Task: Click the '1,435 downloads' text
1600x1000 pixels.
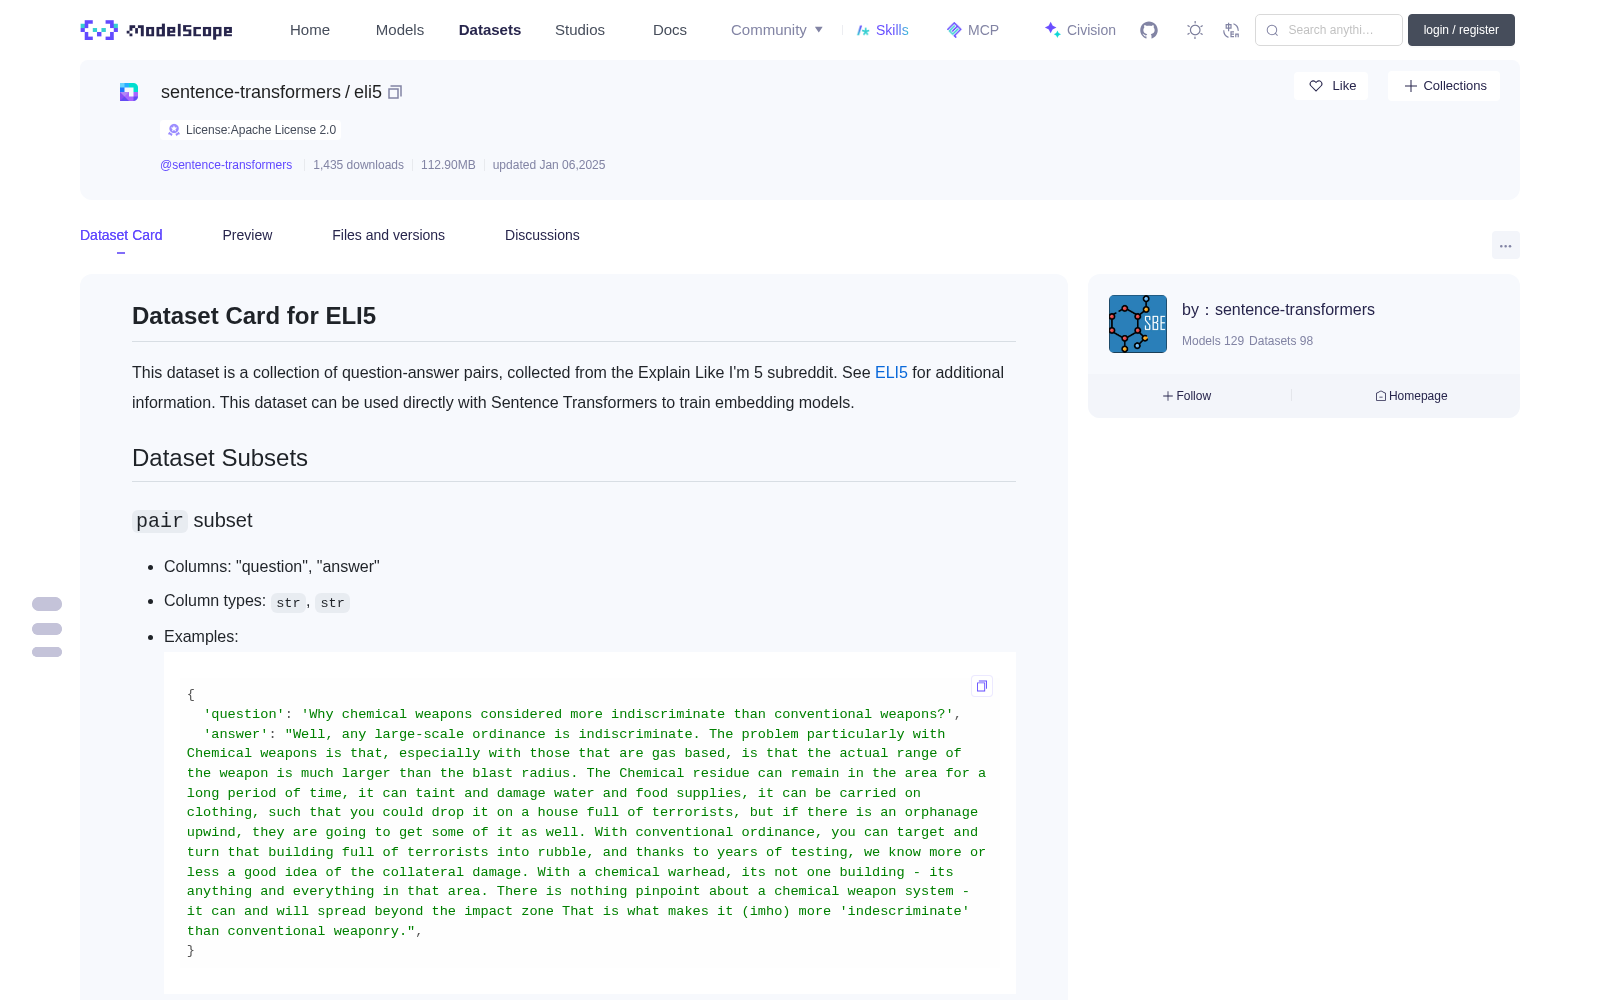Action: [358, 165]
